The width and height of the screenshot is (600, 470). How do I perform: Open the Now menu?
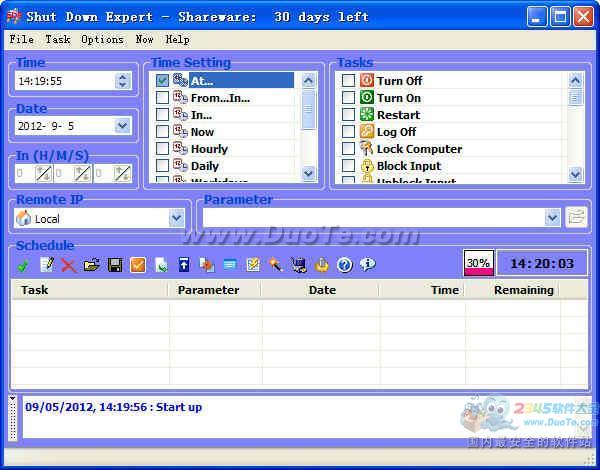point(145,39)
